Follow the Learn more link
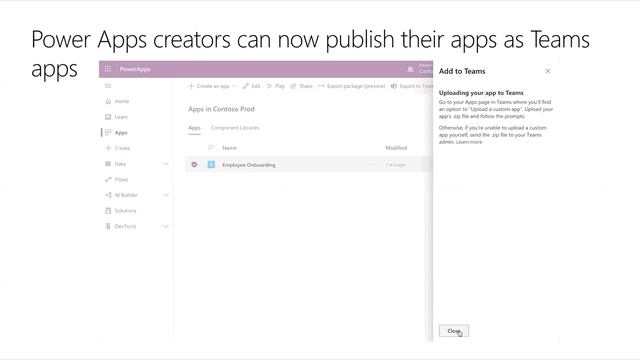 pyautogui.click(x=469, y=142)
